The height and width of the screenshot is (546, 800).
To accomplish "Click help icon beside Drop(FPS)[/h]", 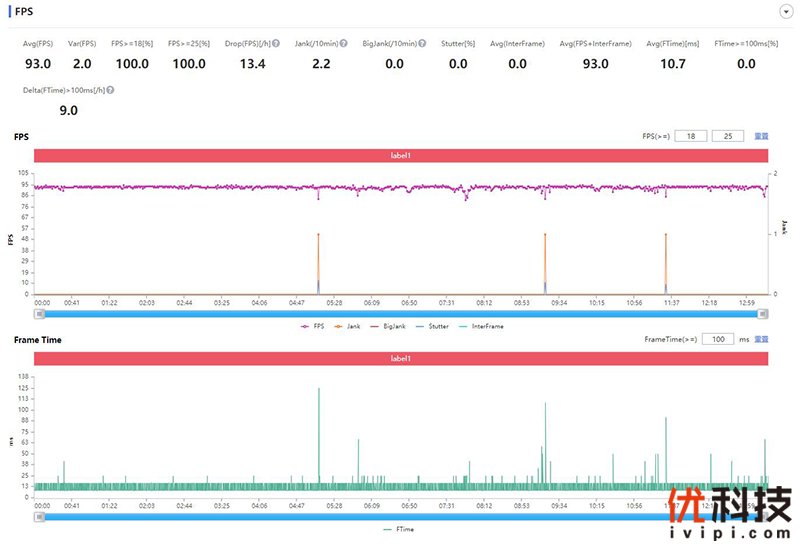I will [278, 44].
